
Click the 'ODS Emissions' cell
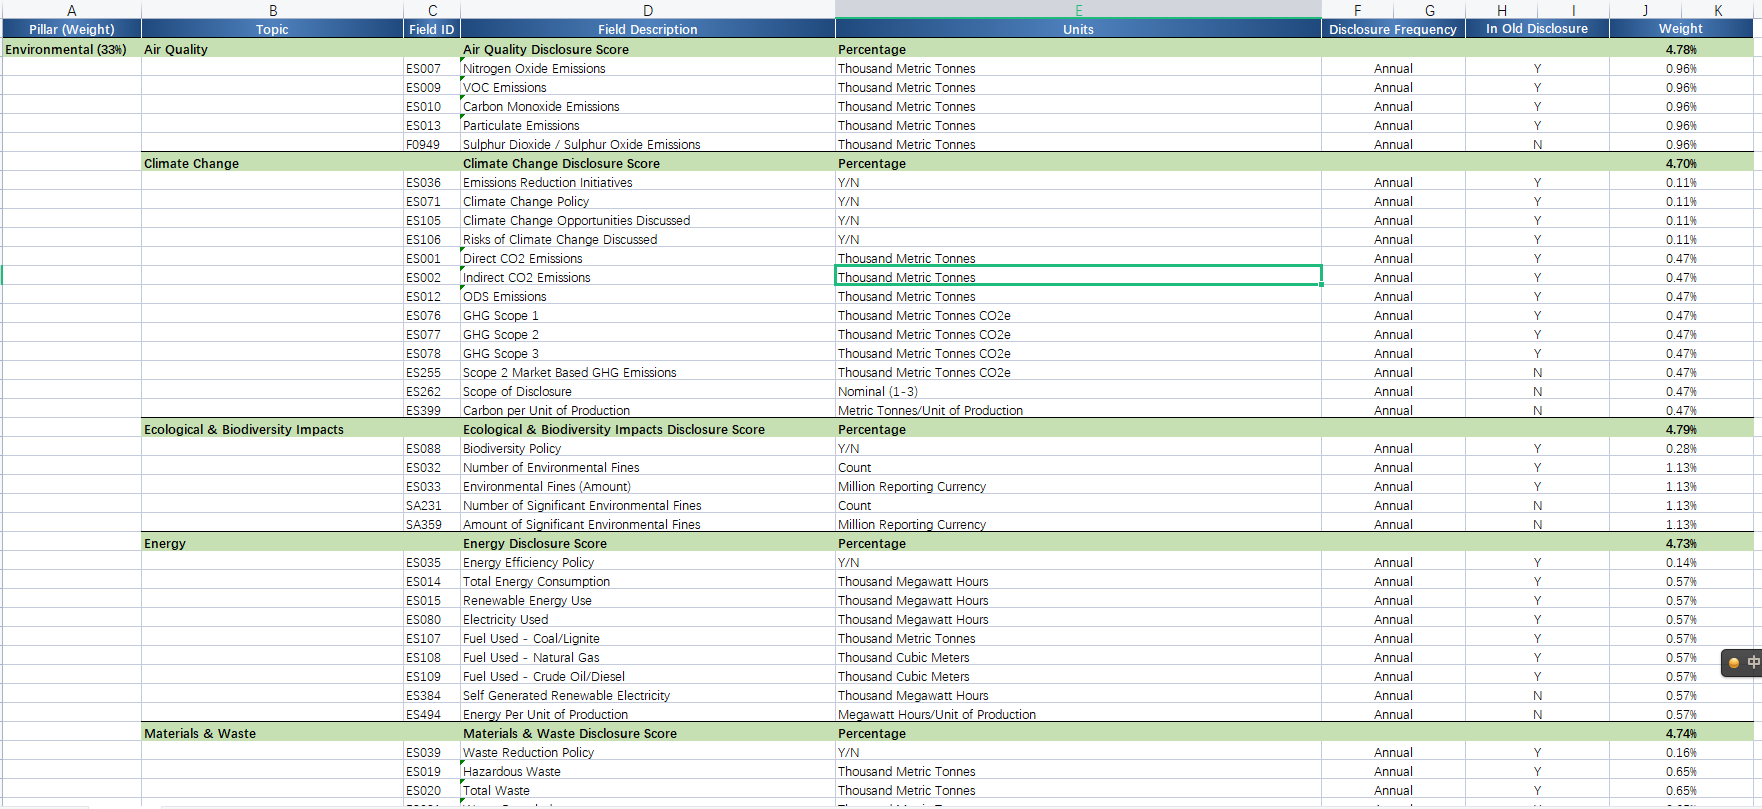tap(648, 296)
